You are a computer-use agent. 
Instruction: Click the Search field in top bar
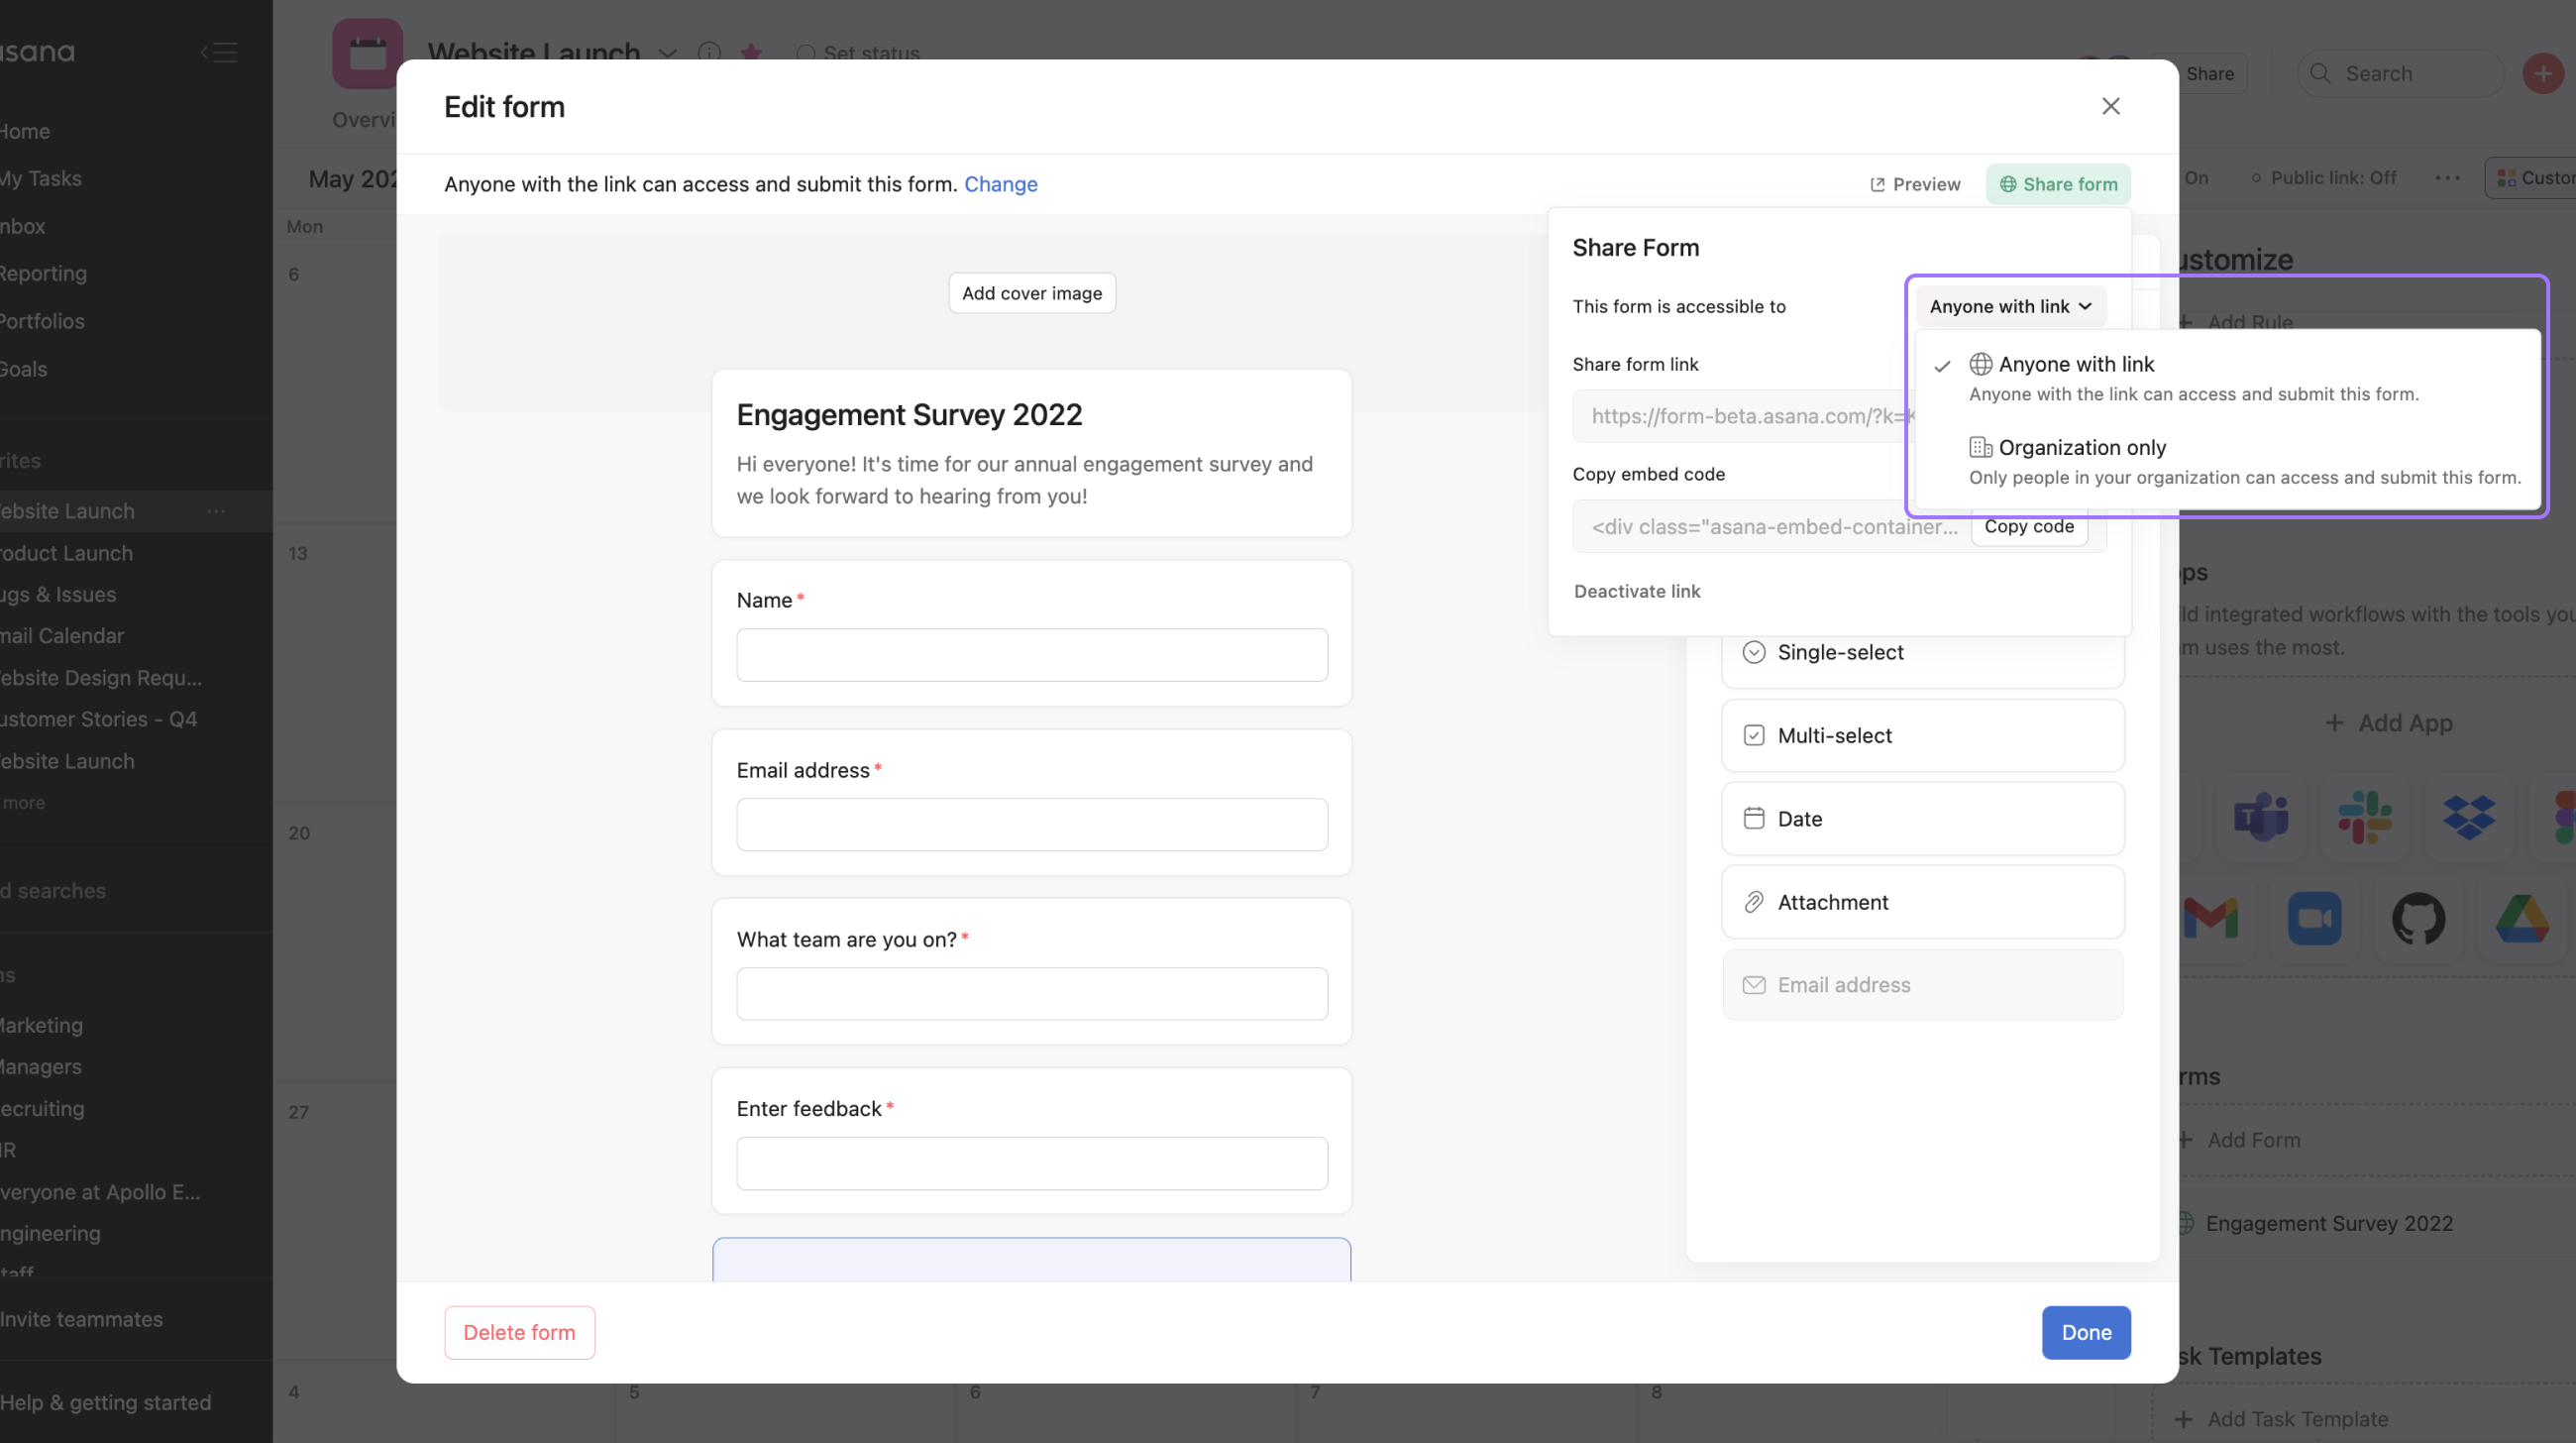click(x=2401, y=73)
